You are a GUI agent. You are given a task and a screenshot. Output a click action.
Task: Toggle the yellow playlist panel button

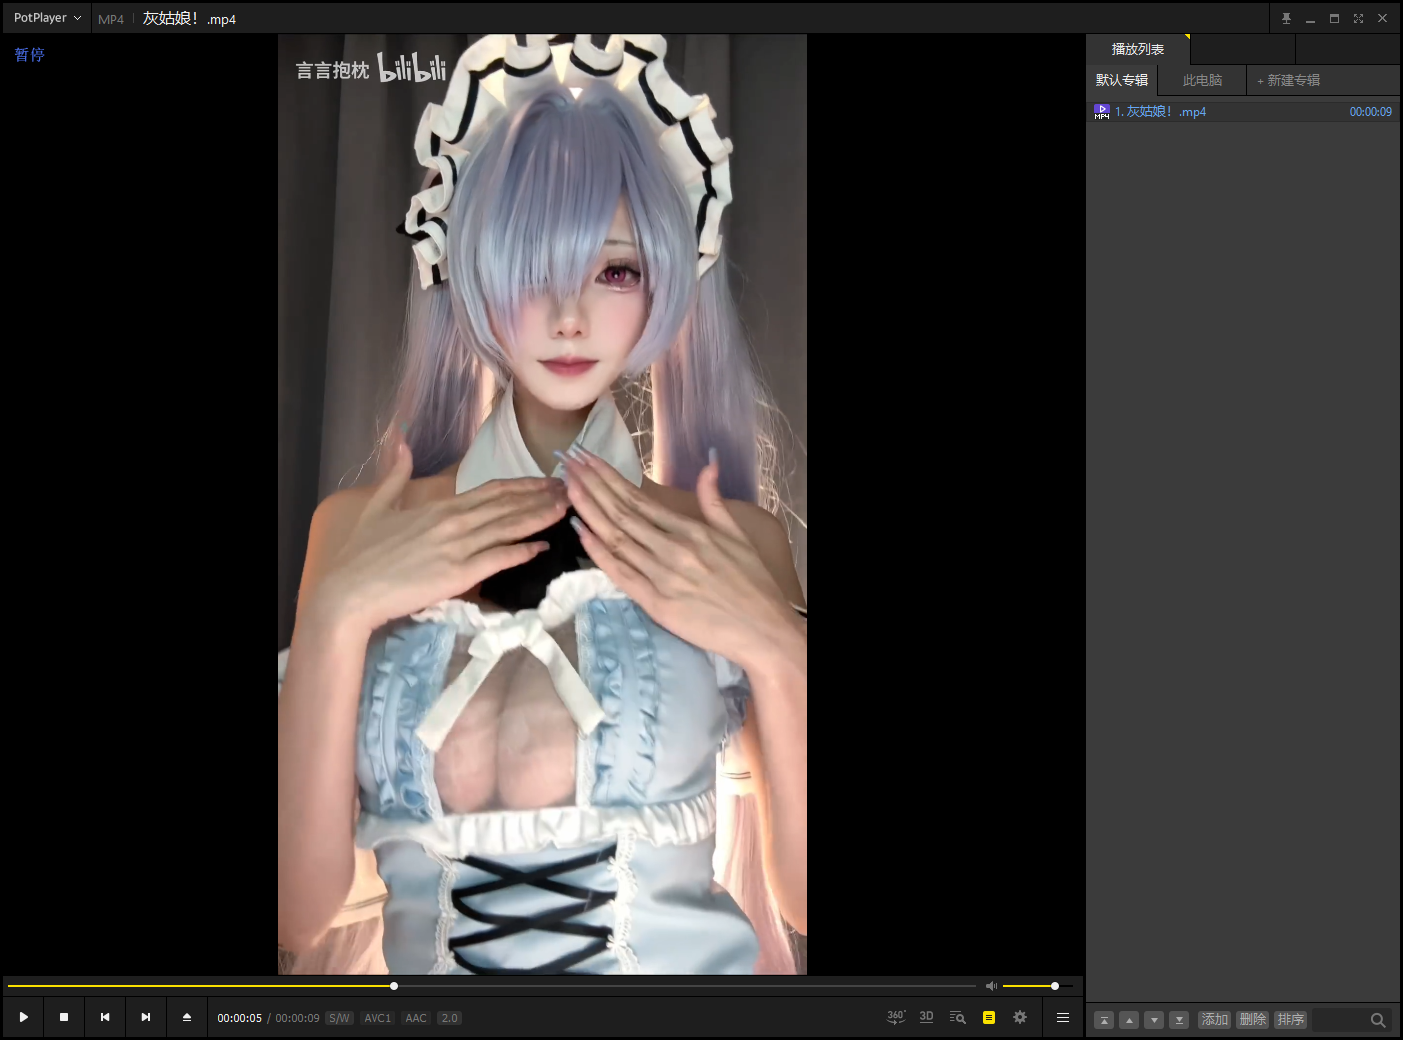tap(989, 1017)
